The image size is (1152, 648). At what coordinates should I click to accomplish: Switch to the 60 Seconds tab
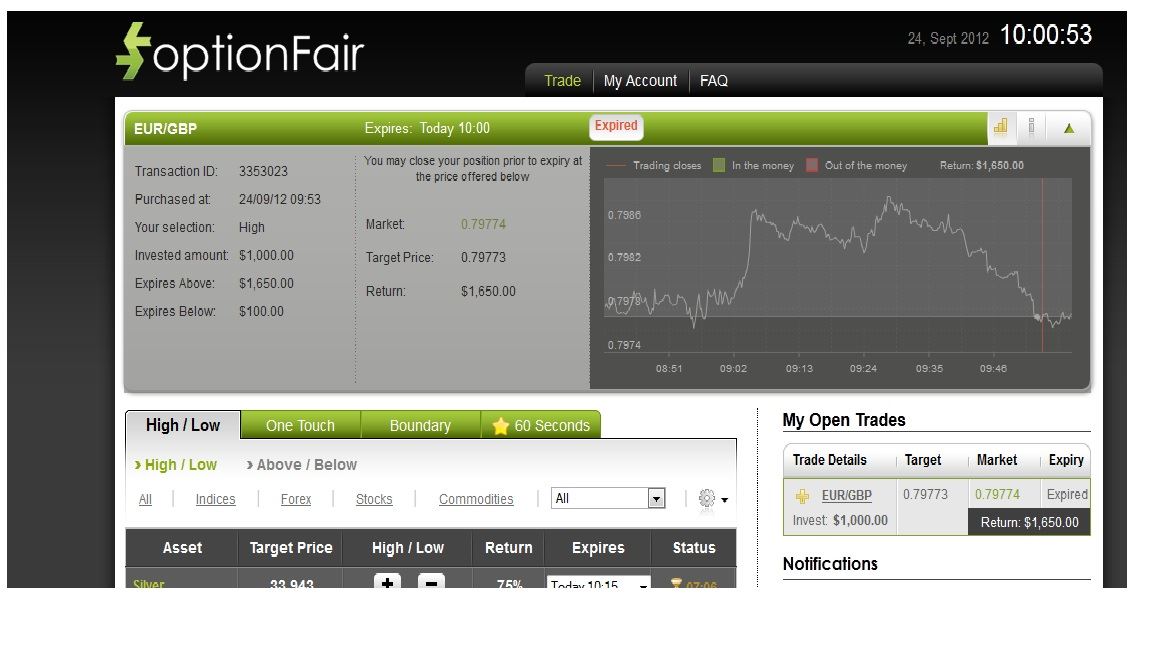541,425
